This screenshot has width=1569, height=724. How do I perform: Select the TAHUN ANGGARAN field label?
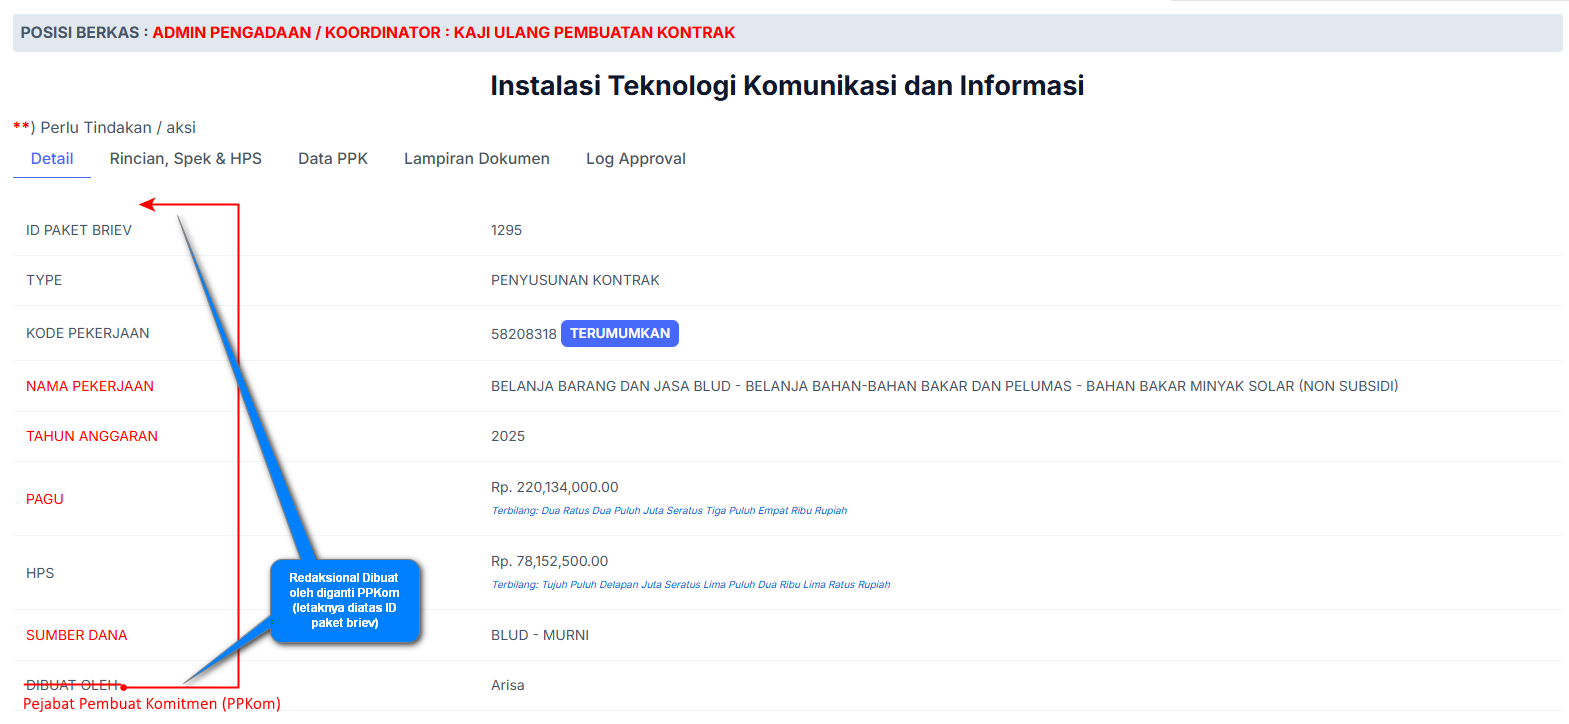[92, 436]
